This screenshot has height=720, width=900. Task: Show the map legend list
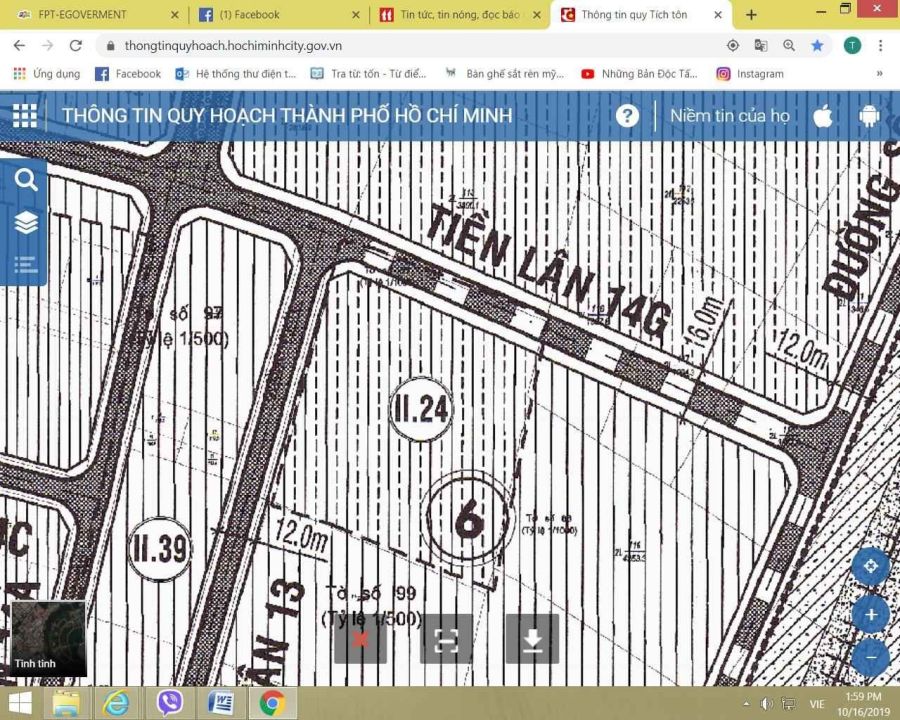(x=26, y=265)
